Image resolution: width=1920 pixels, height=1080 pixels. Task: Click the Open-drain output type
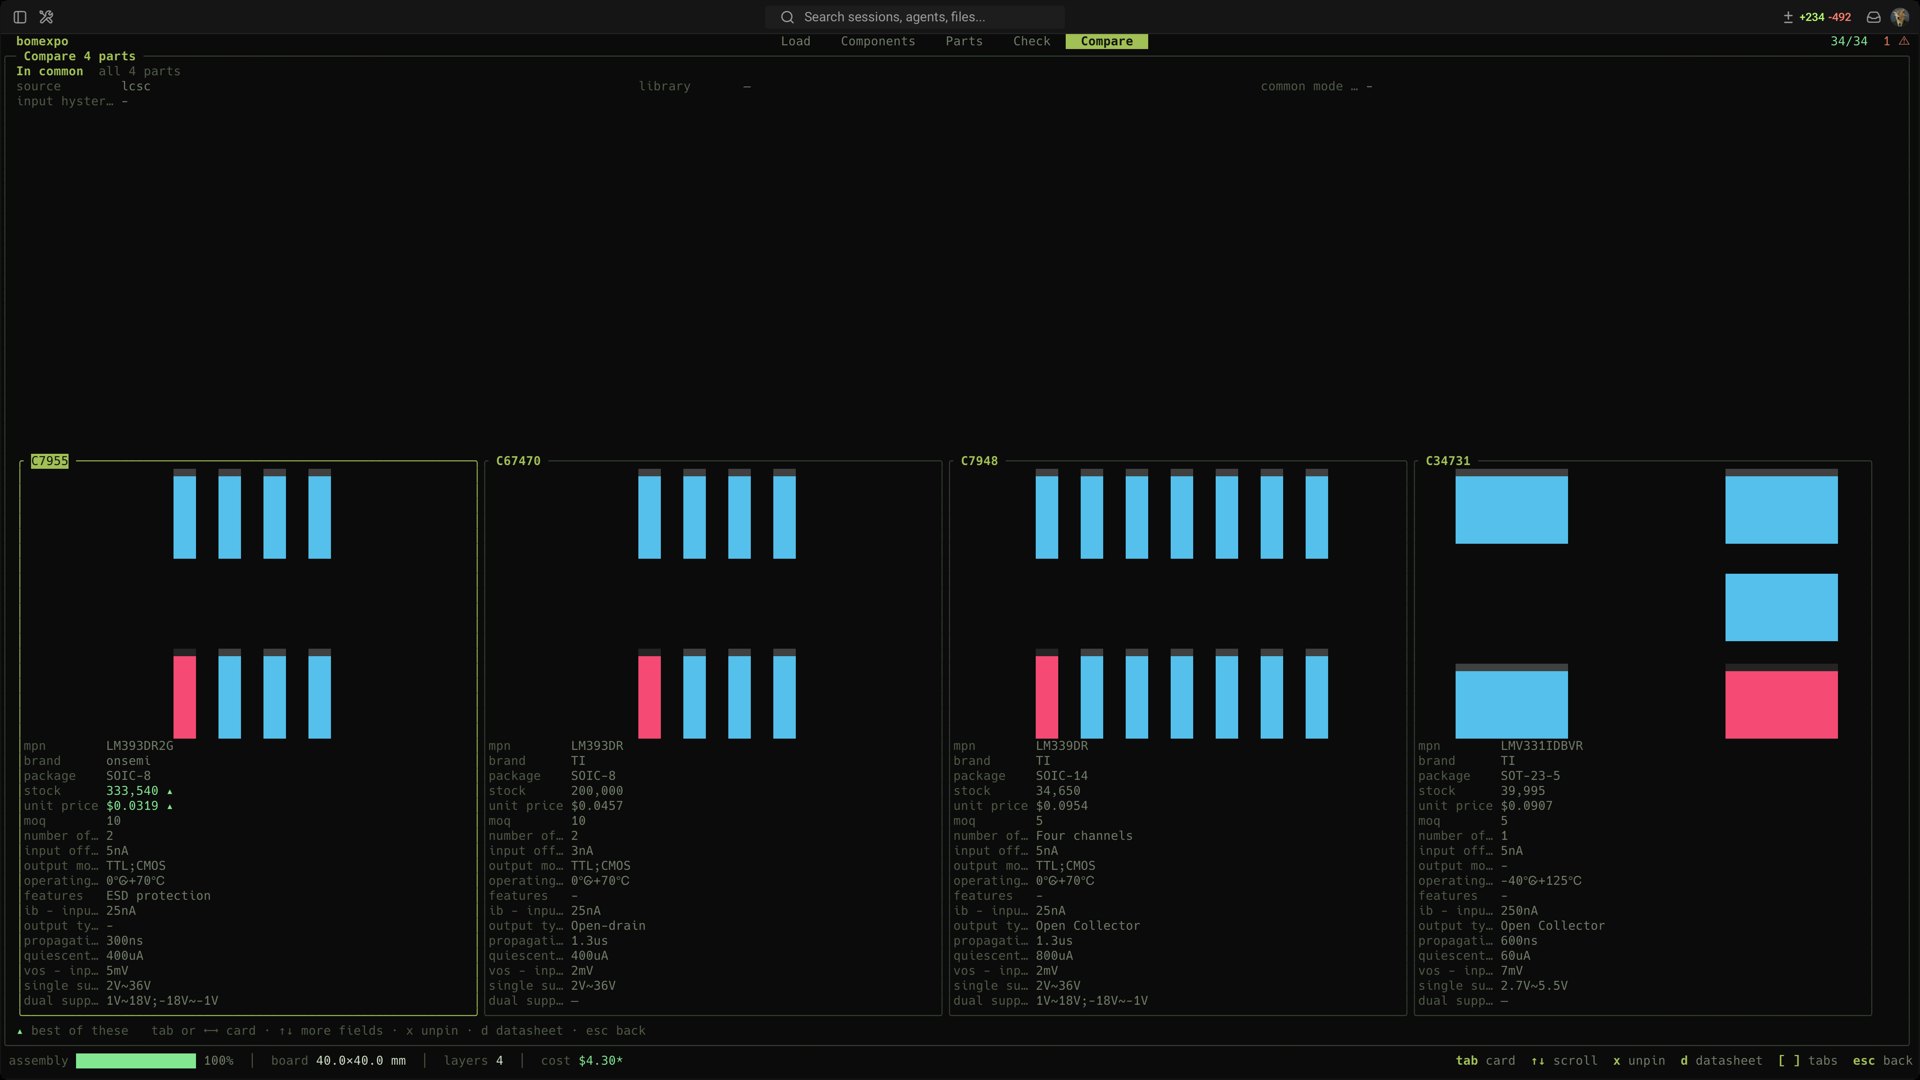pyautogui.click(x=608, y=926)
